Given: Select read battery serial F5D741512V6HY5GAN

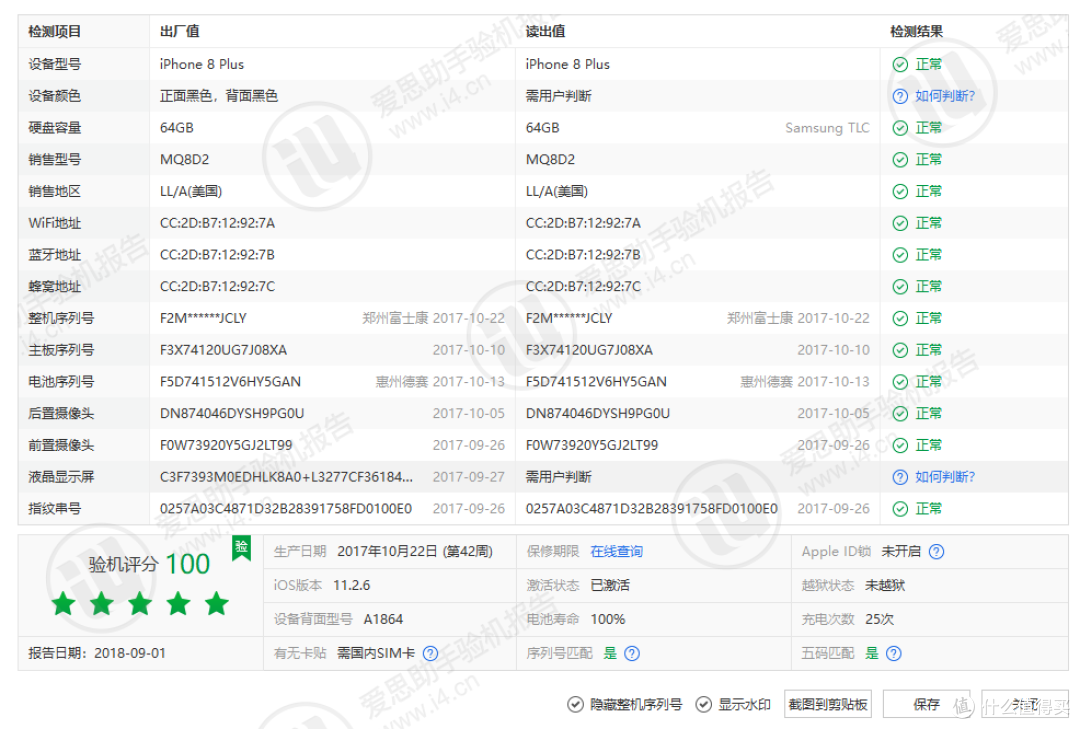Looking at the screenshot, I should [x=596, y=382].
